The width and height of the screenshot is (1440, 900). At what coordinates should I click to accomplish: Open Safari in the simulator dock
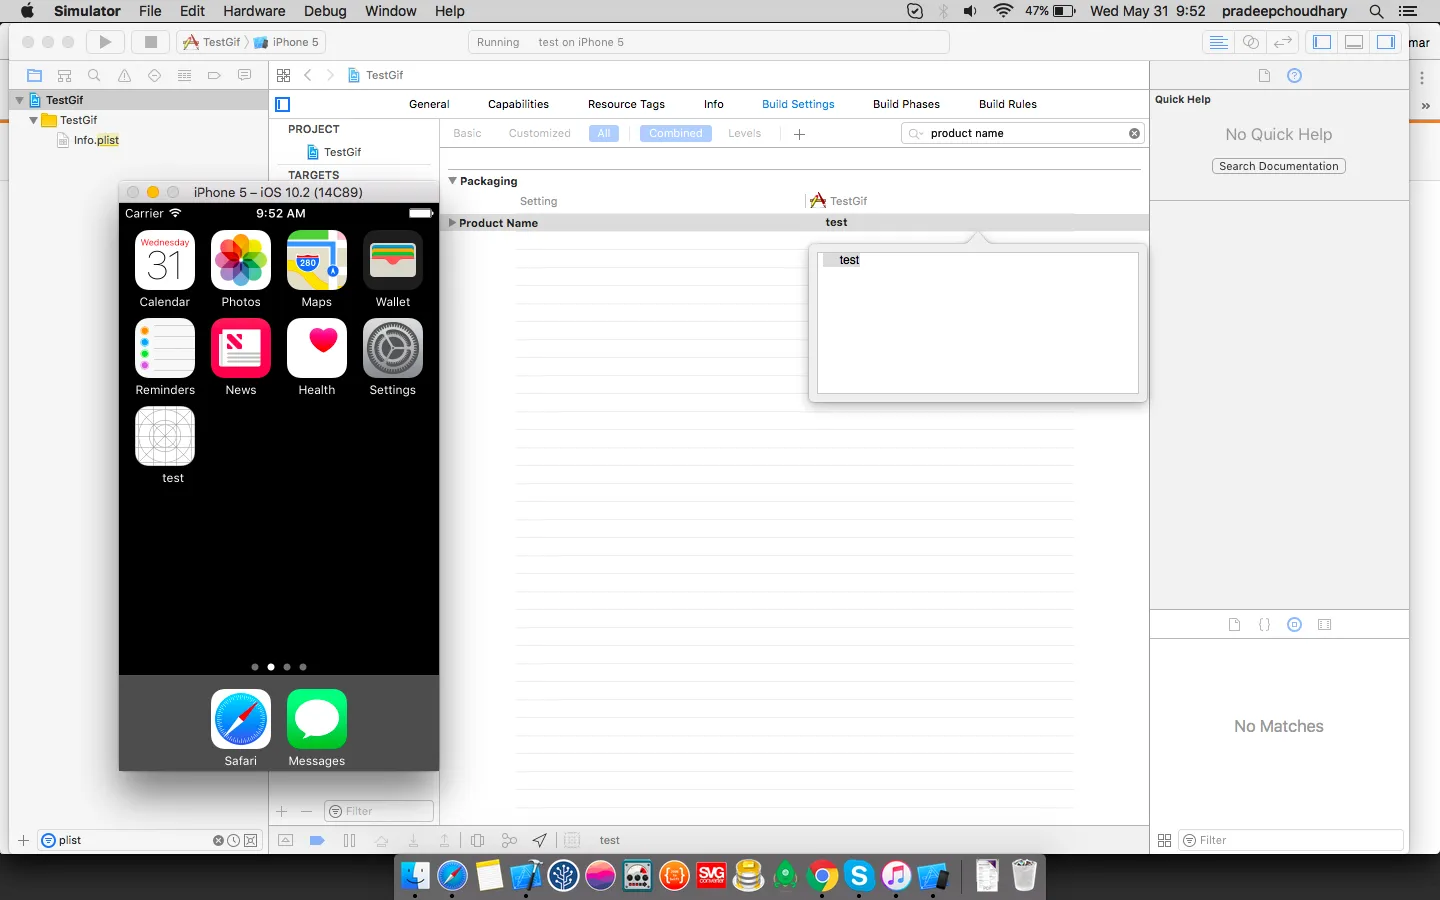(241, 719)
